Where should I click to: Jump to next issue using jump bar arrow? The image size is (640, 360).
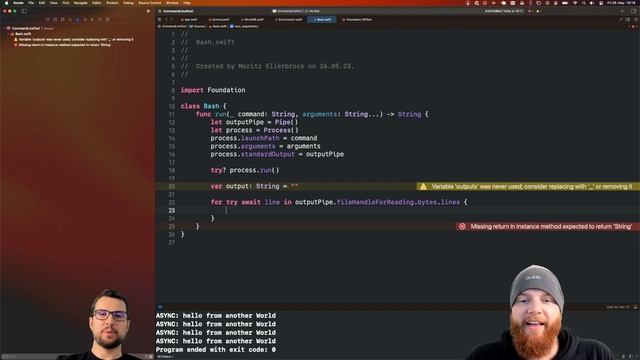click(x=636, y=27)
